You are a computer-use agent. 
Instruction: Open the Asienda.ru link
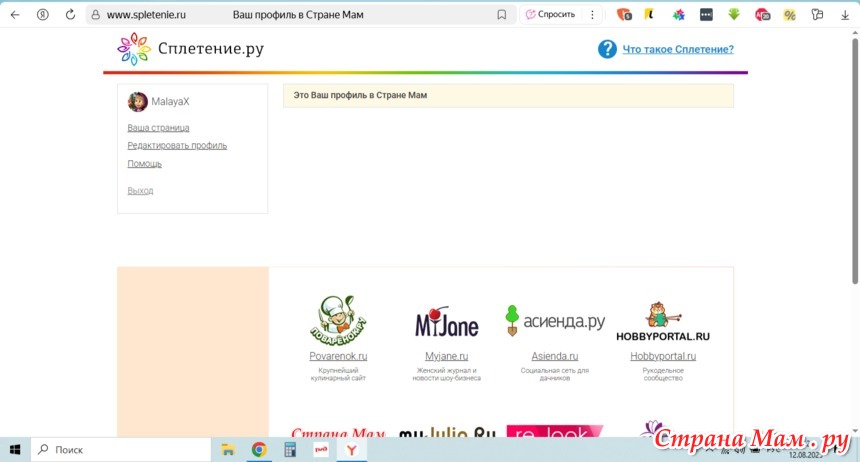pyautogui.click(x=555, y=356)
